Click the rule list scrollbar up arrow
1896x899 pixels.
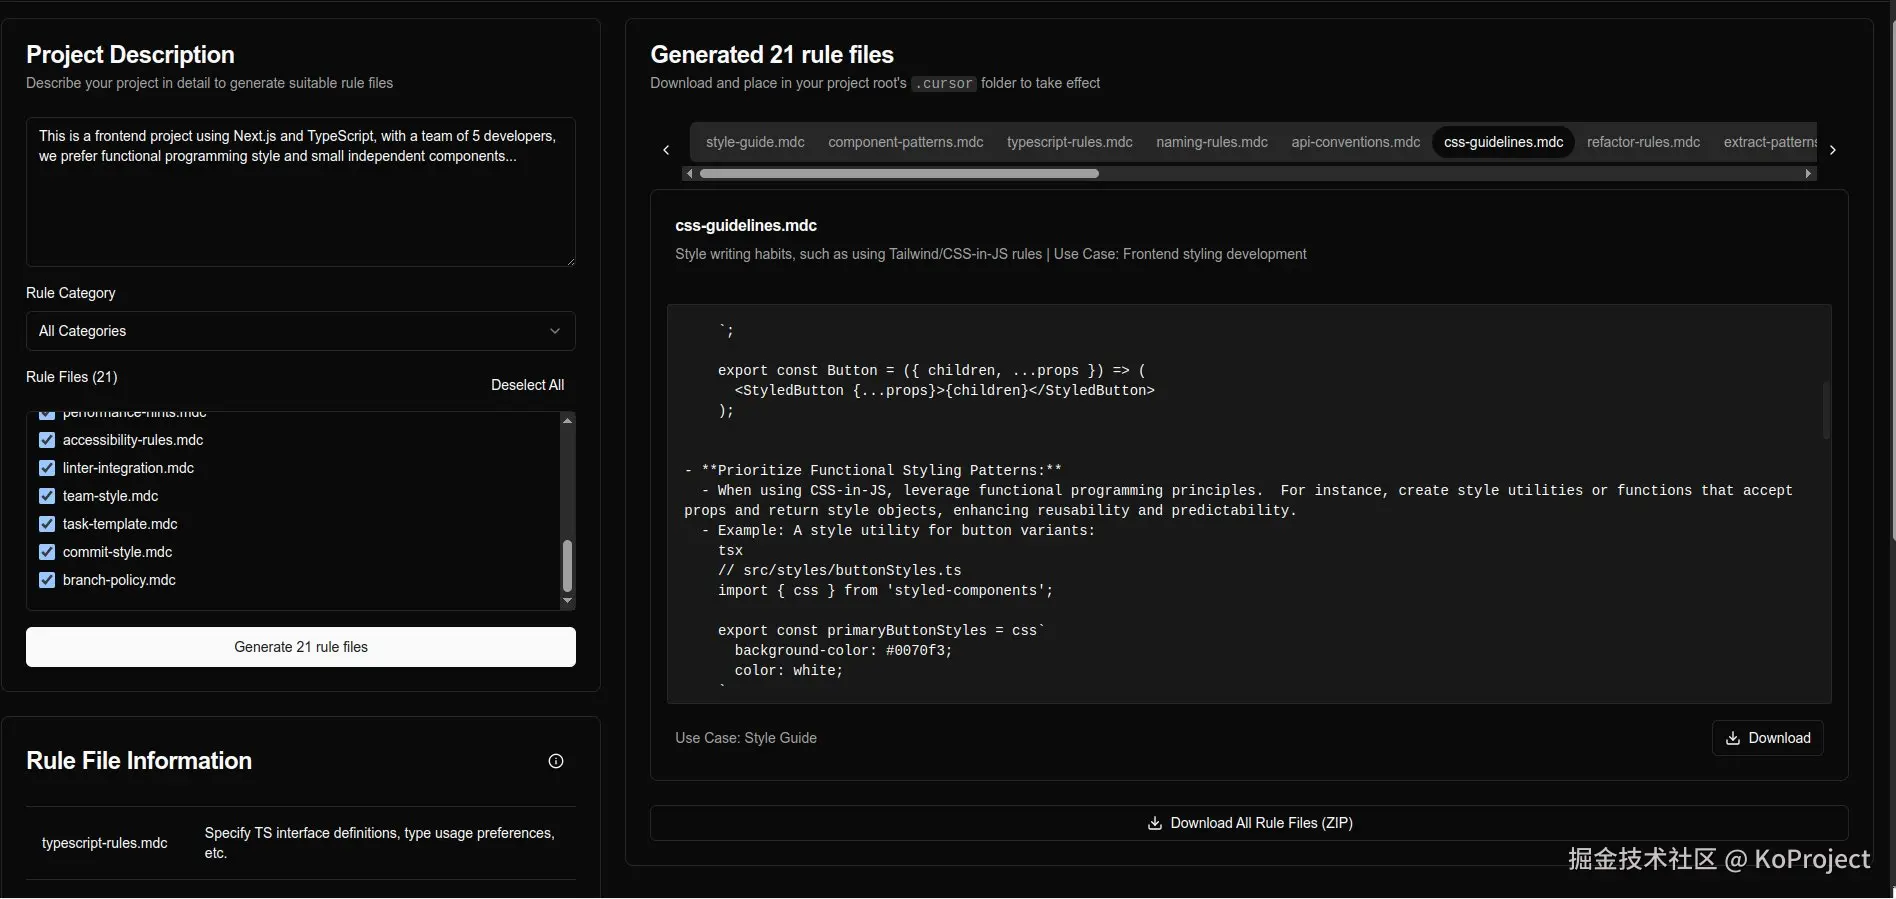[567, 421]
